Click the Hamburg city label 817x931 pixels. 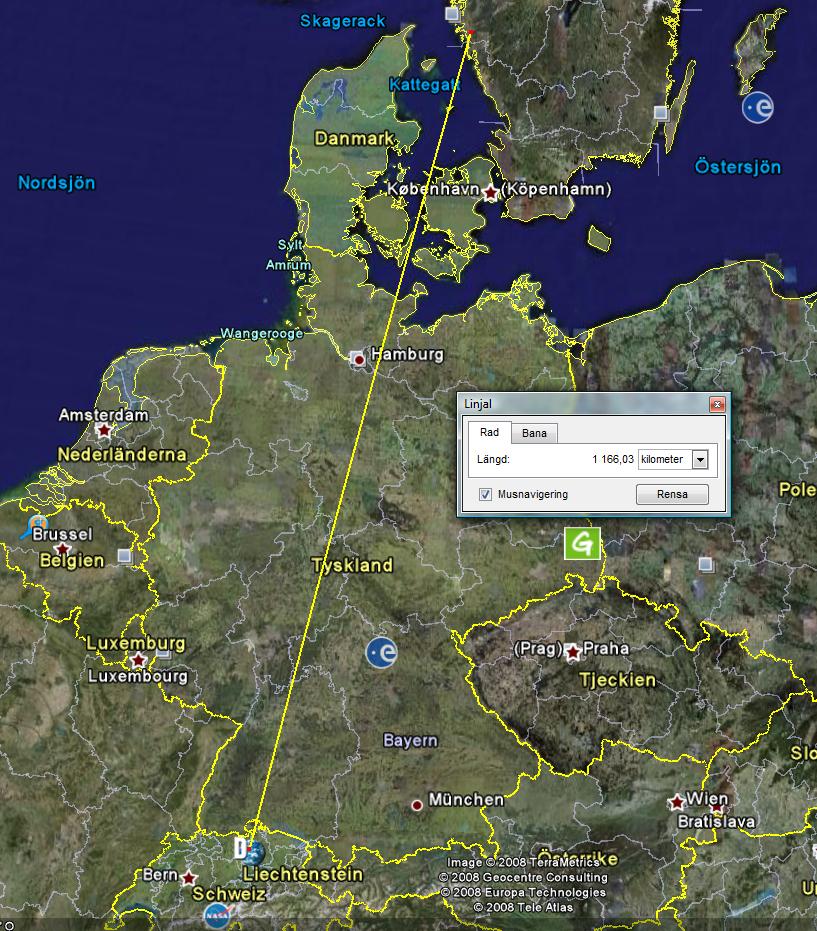pos(407,354)
